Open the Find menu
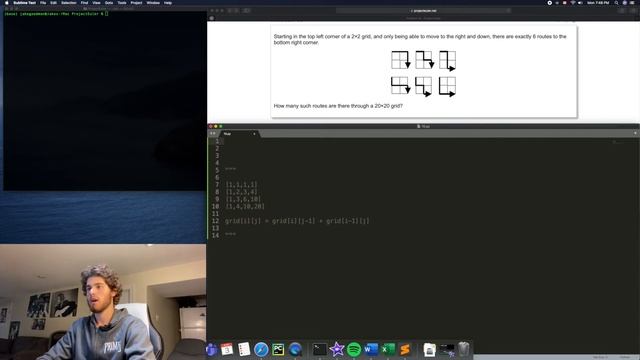 click(84, 3)
